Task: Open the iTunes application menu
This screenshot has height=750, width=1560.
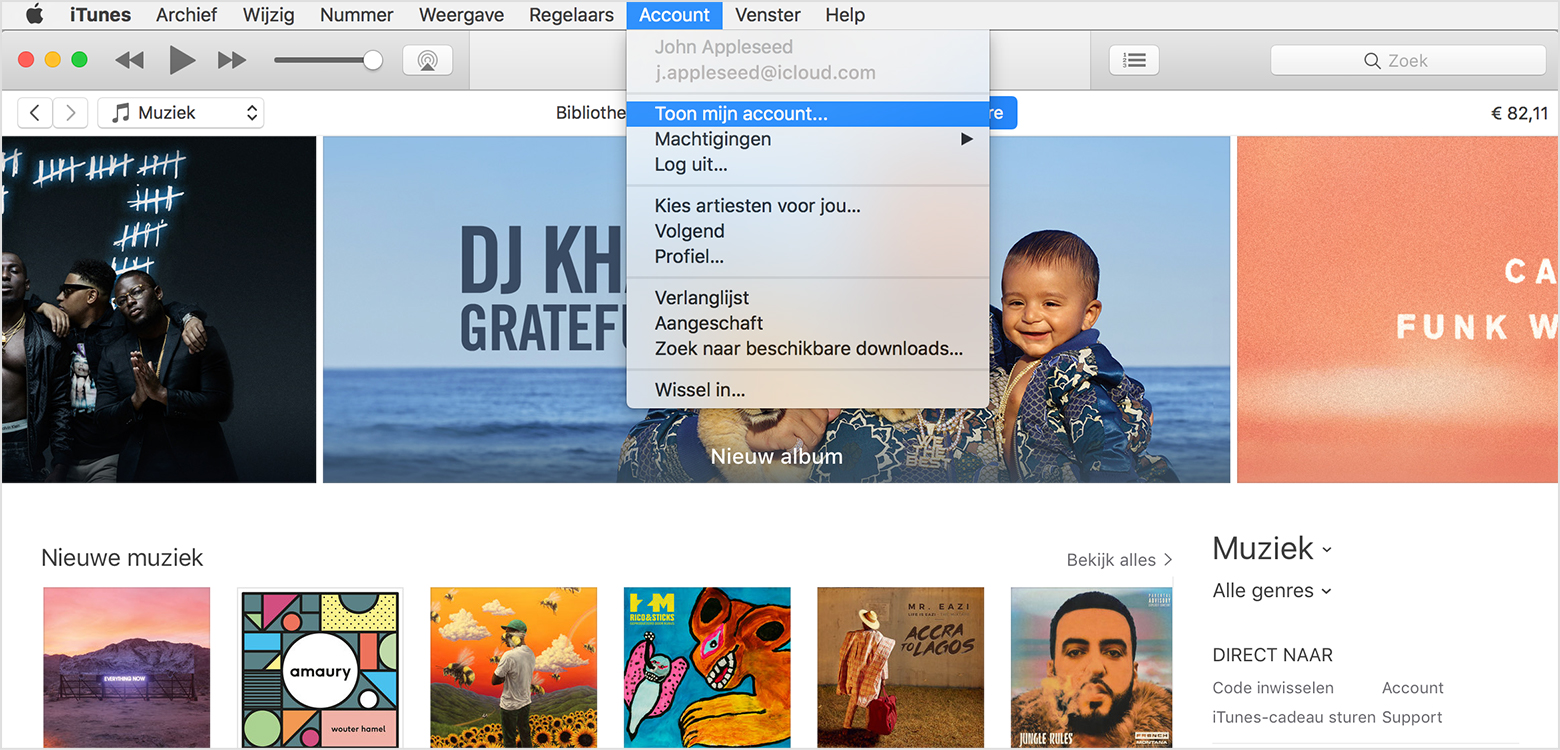Action: pos(100,15)
